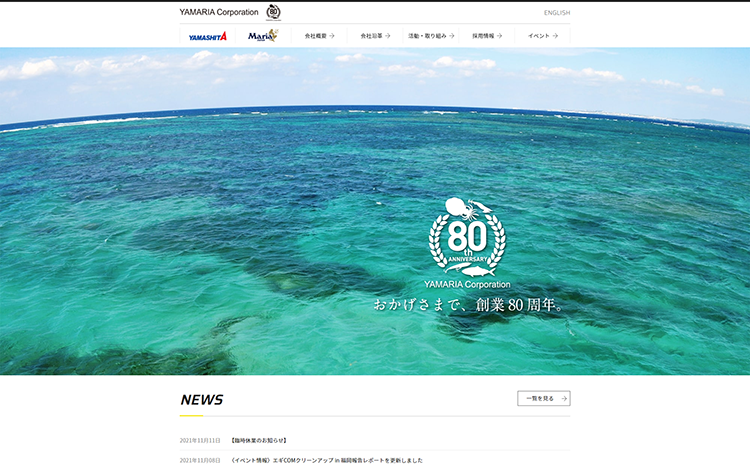Open the Maria brand logo link
The image size is (750, 464).
(x=263, y=36)
